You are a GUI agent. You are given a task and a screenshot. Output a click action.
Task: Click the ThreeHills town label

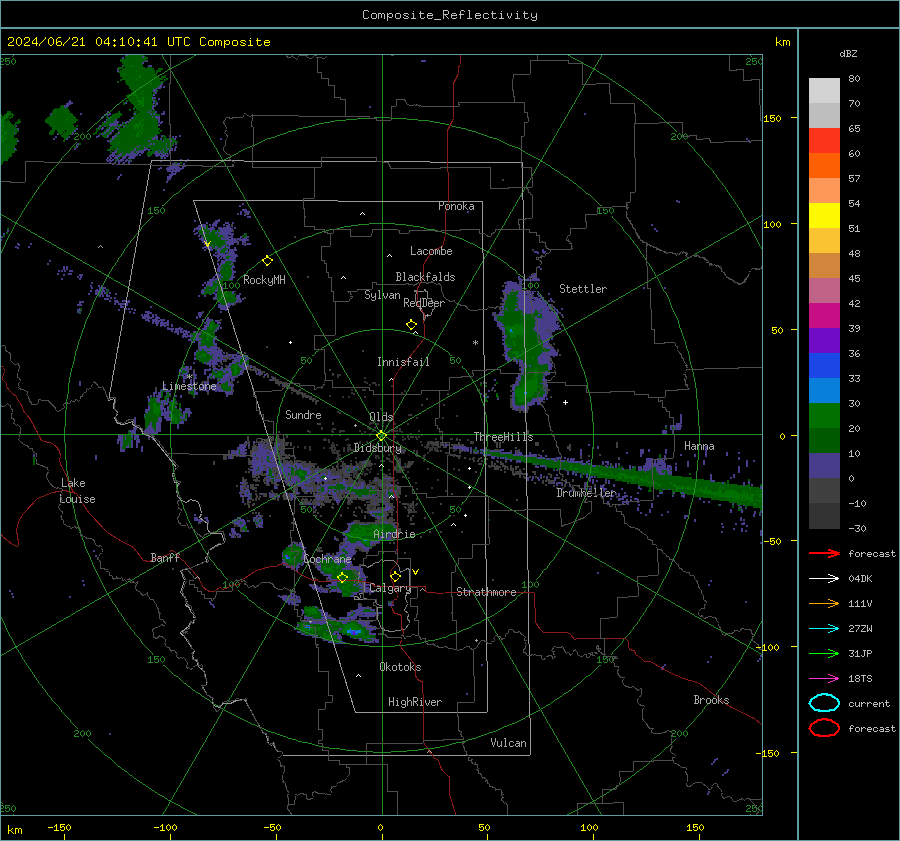pyautogui.click(x=503, y=437)
